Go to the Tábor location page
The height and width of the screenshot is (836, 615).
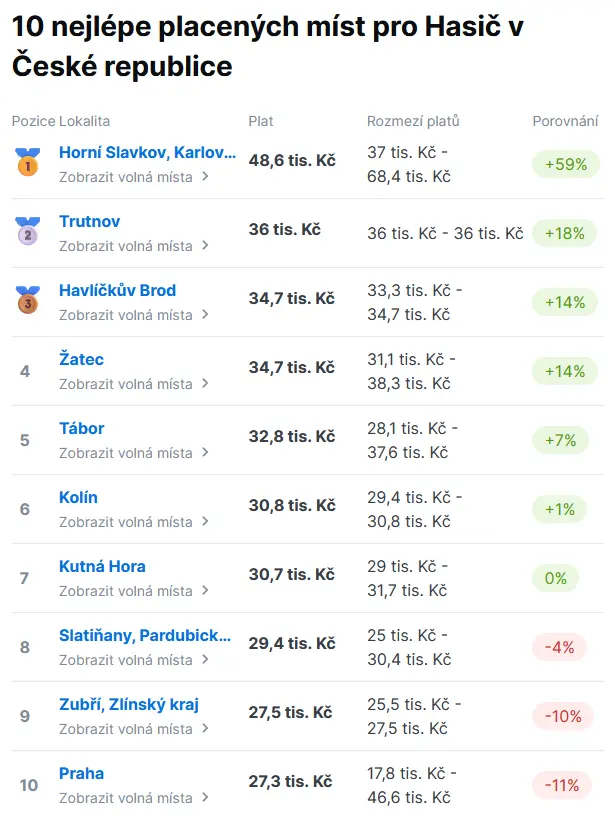(x=81, y=428)
